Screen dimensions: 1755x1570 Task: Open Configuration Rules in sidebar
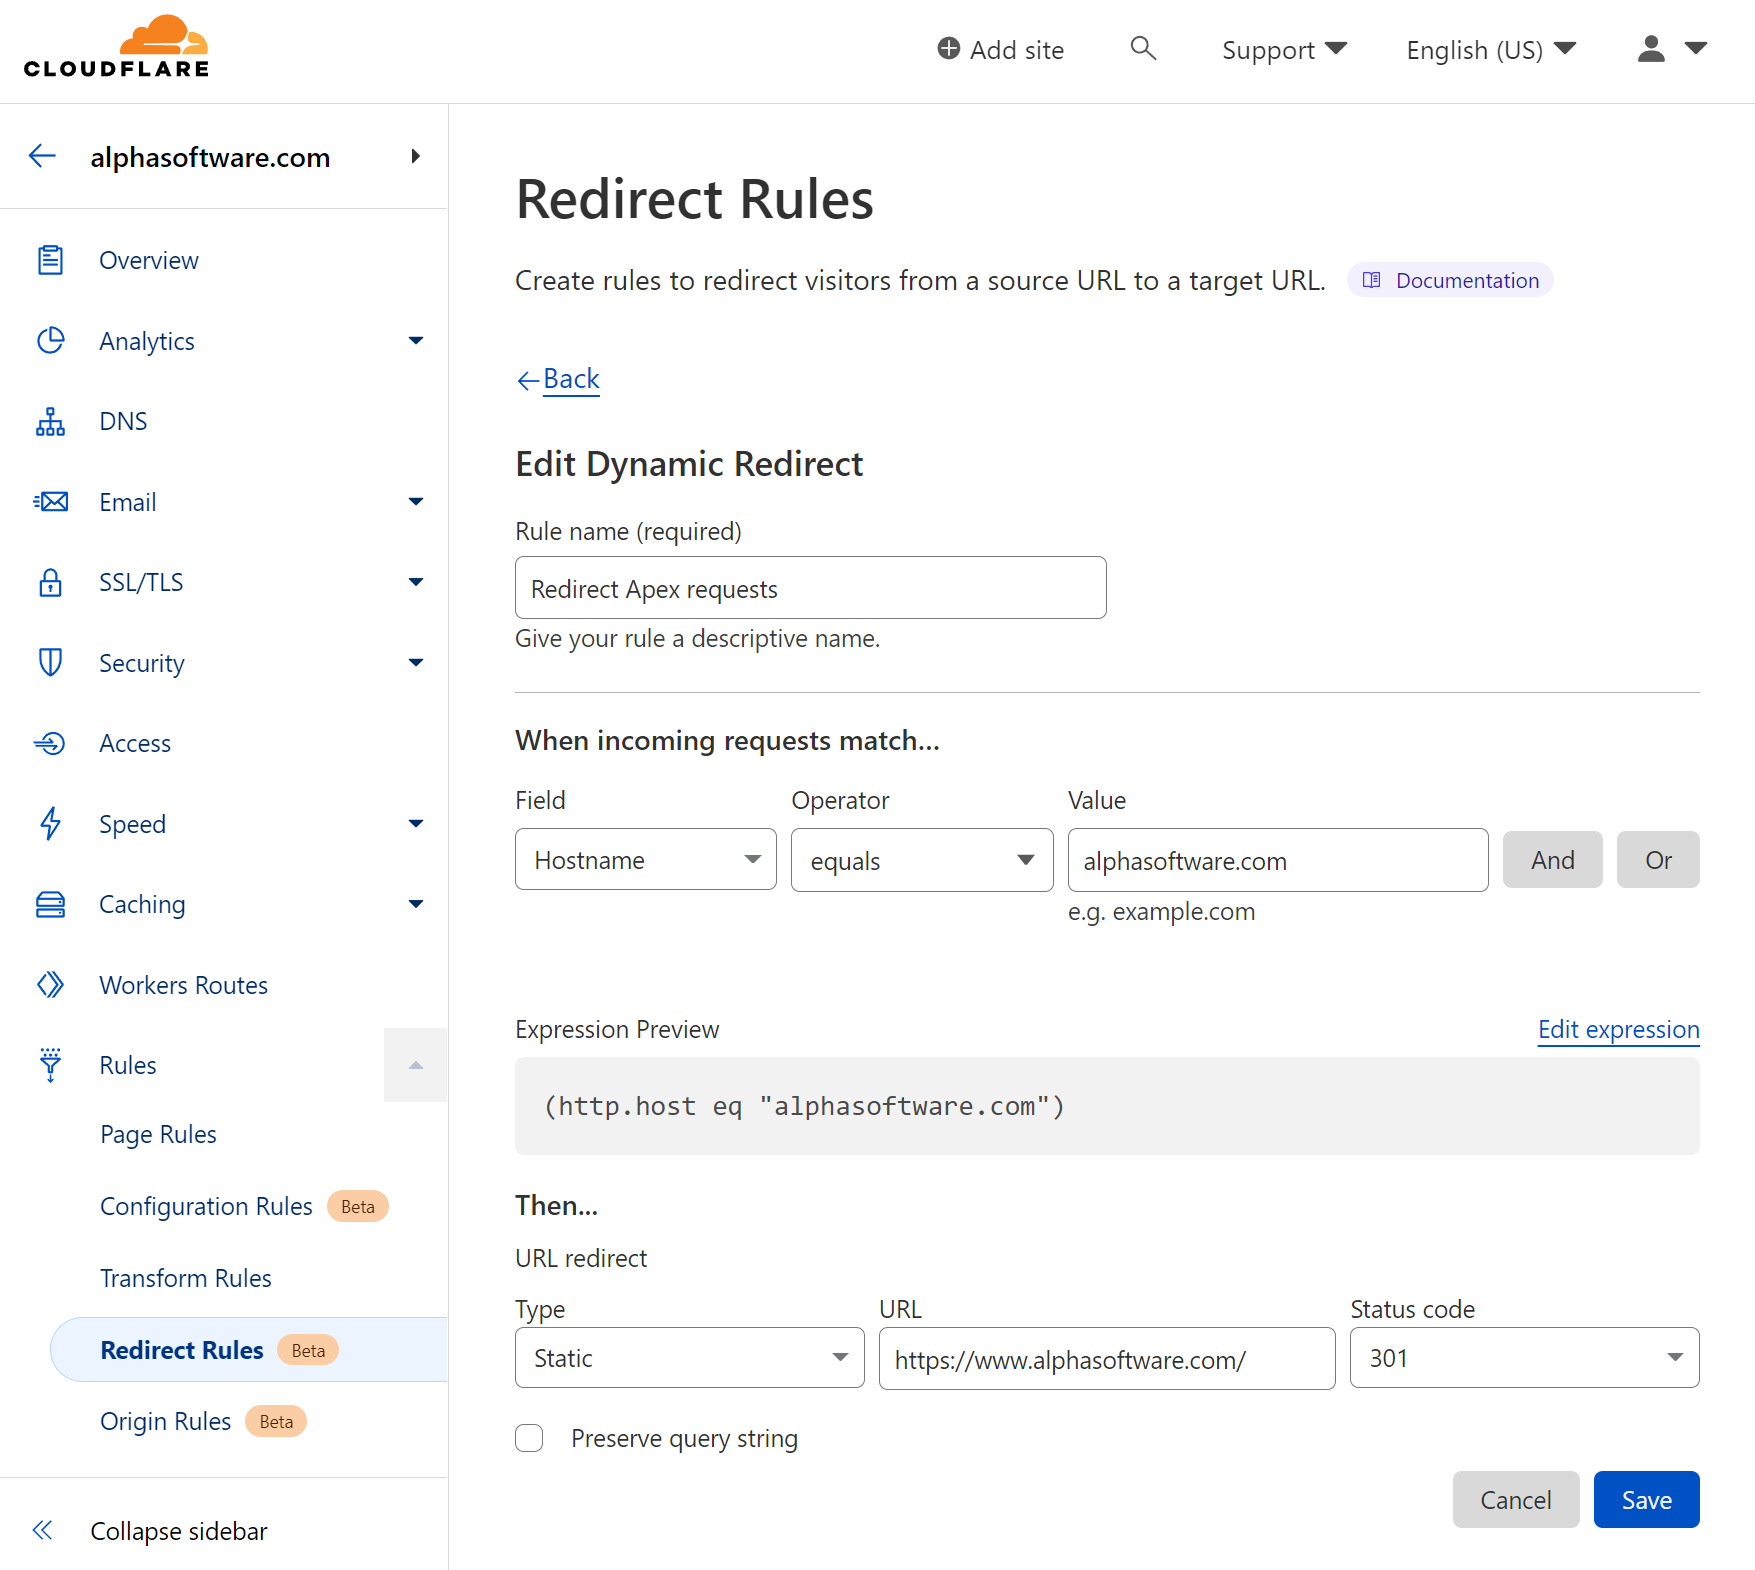(206, 1207)
